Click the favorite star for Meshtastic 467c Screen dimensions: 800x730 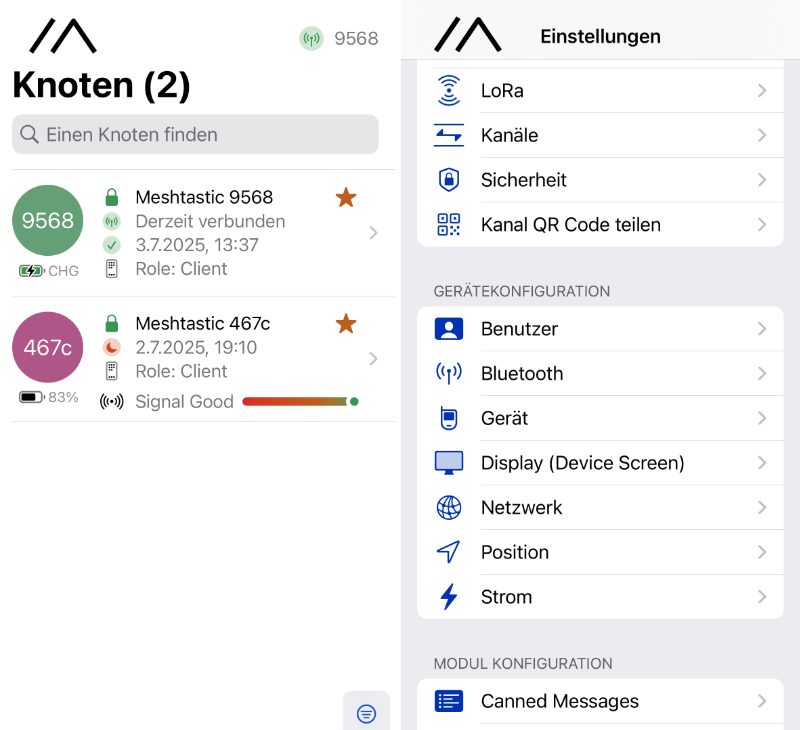[346, 323]
